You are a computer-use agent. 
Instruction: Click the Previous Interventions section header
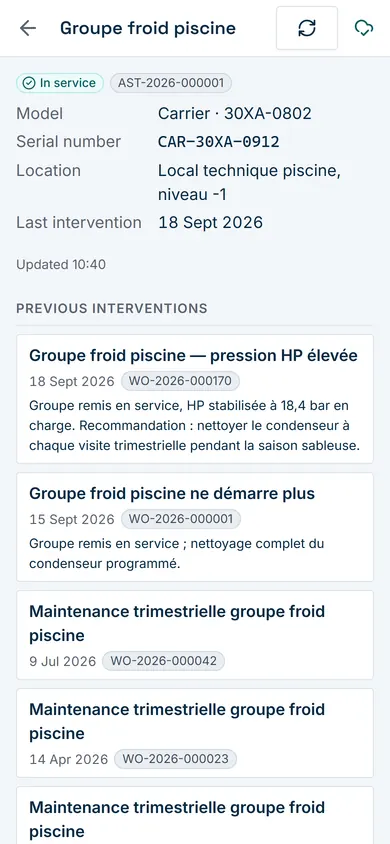[112, 308]
